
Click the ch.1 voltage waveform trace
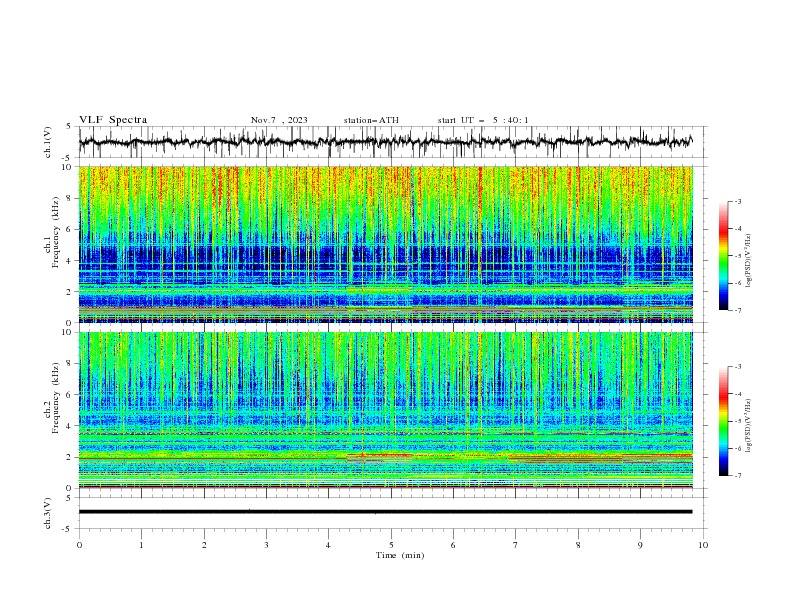click(385, 142)
